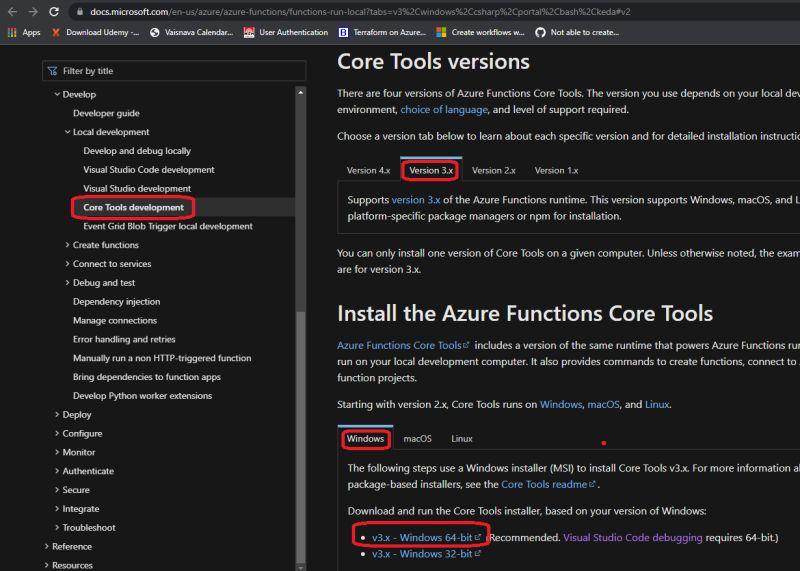
Task: Open Error handling and retries
Action: click(x=124, y=339)
